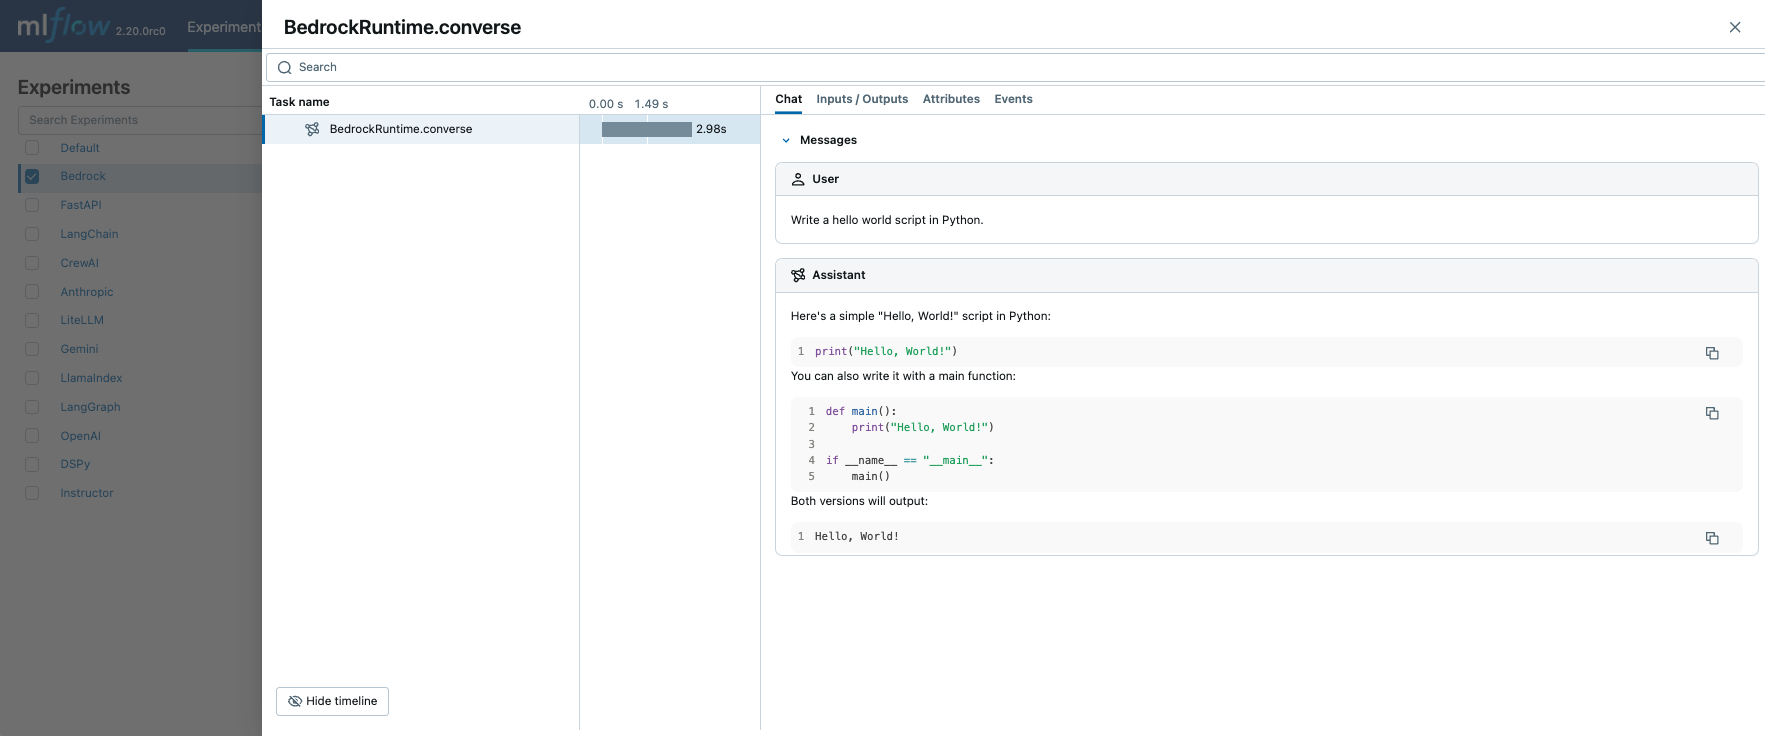Toggle the Default experiment checkbox
The width and height of the screenshot is (1765, 736).
click(x=32, y=148)
